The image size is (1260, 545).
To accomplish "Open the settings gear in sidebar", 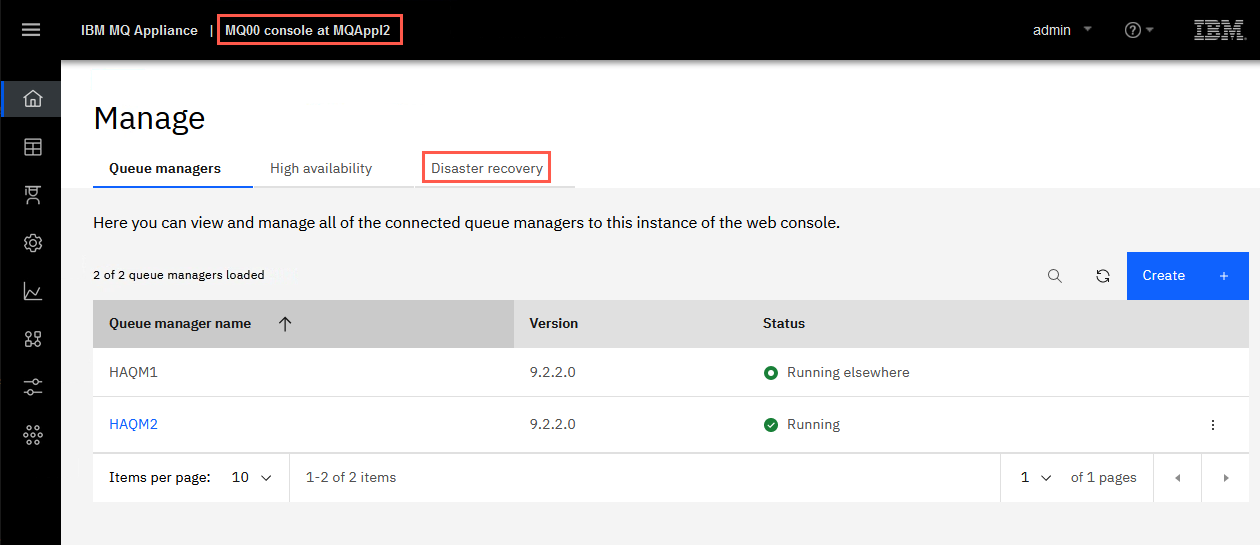I will (32, 243).
